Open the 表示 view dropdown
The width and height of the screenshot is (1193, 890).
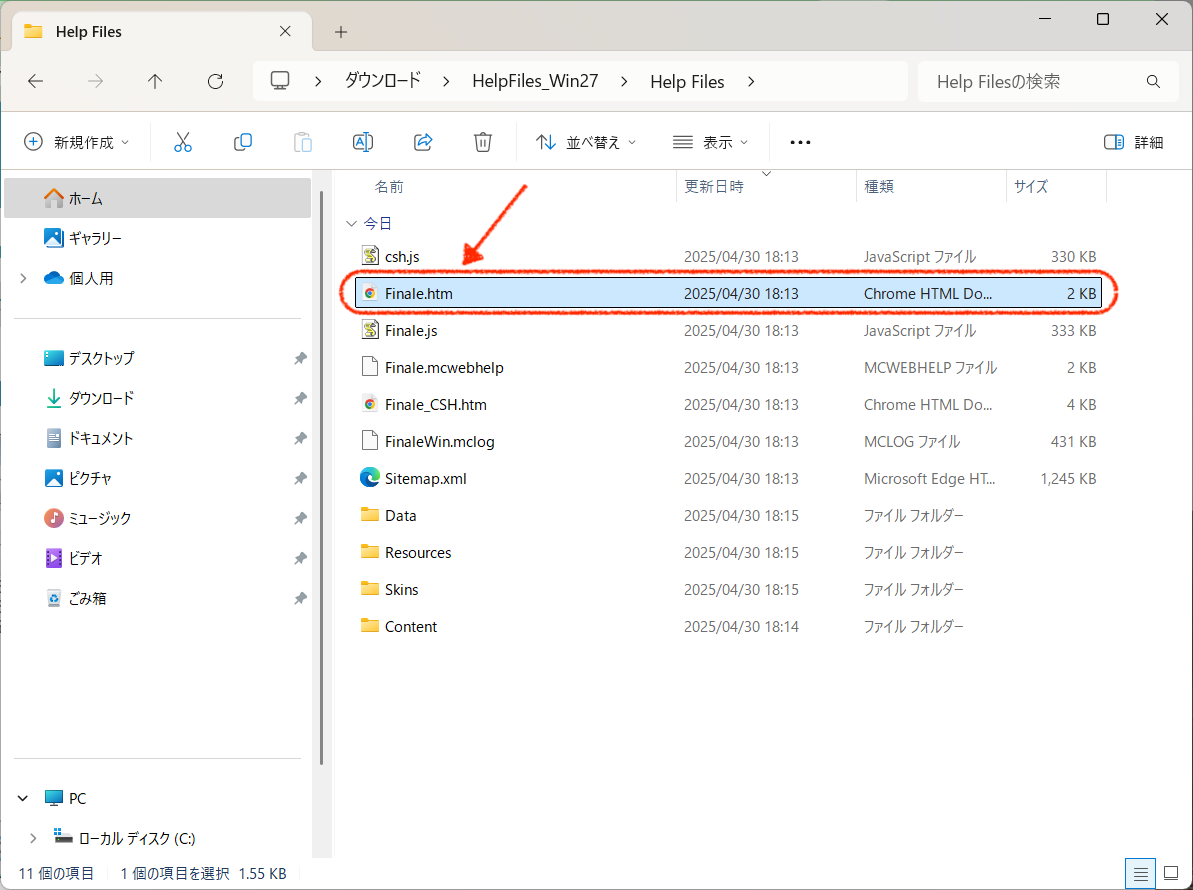[x=711, y=142]
